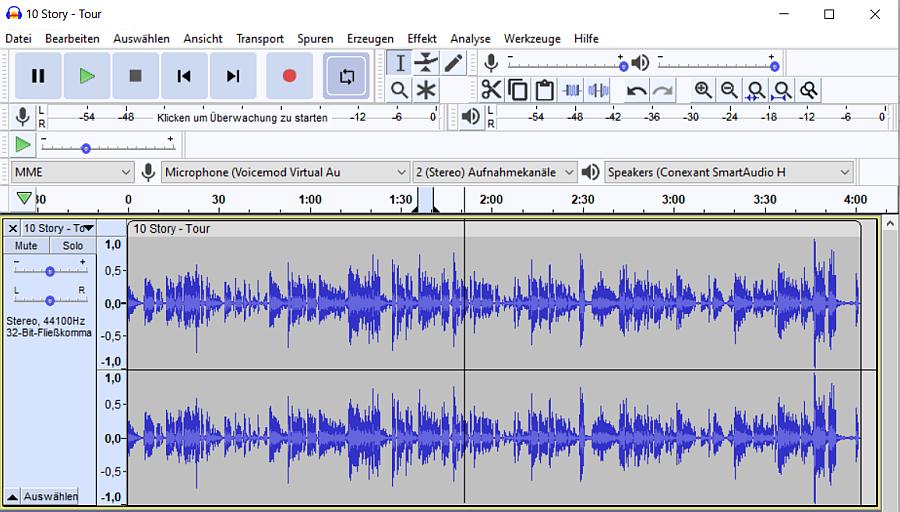Image resolution: width=900 pixels, height=512 pixels.
Task: Redo the last undone action
Action: click(662, 90)
